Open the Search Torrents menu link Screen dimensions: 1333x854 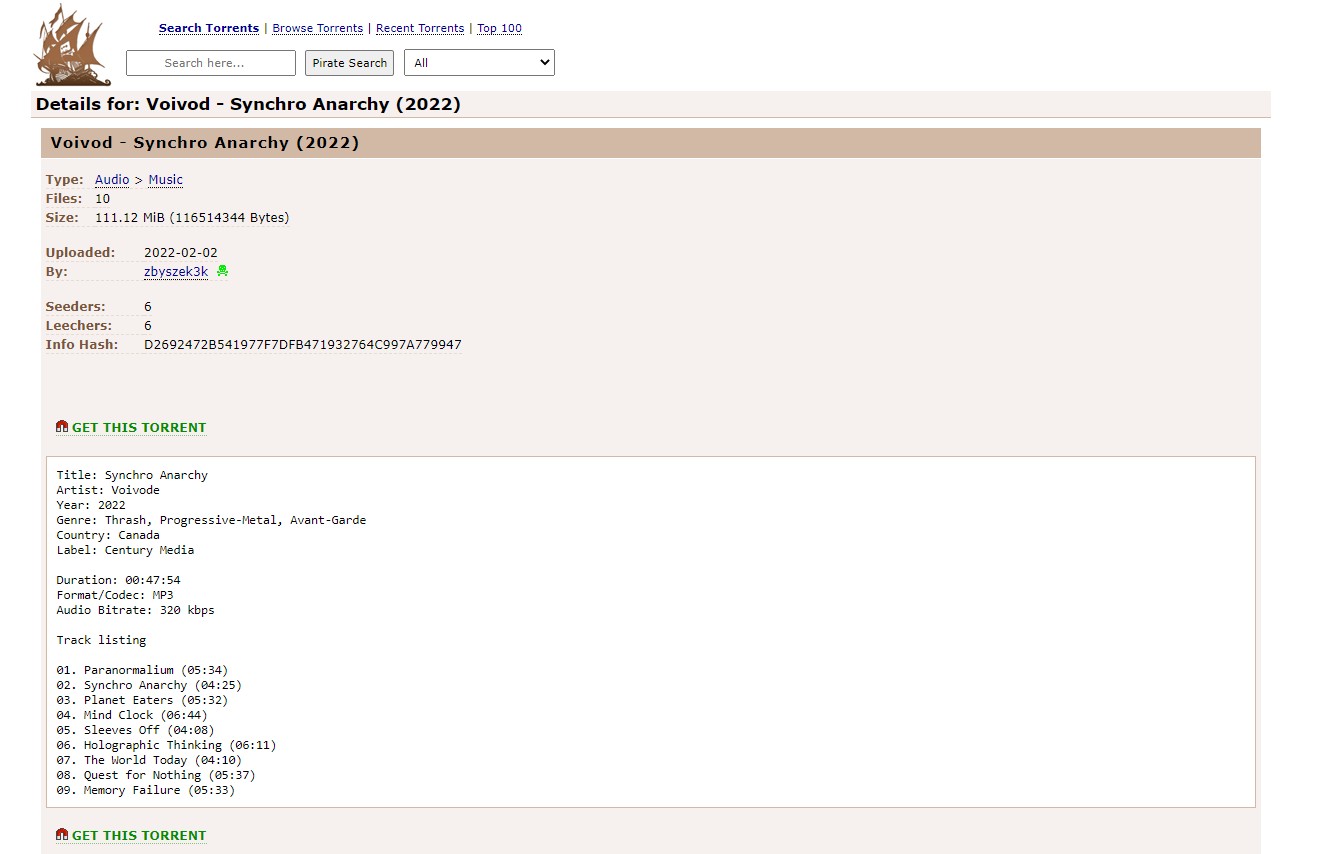pyautogui.click(x=209, y=28)
